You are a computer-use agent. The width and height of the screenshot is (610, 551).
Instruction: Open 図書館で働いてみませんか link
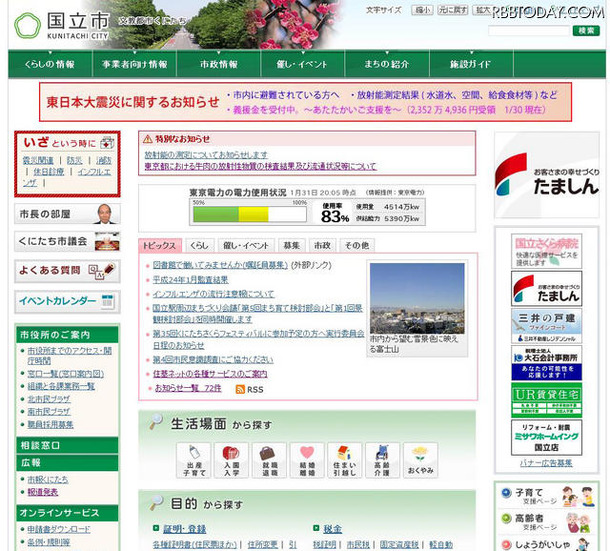point(220,265)
